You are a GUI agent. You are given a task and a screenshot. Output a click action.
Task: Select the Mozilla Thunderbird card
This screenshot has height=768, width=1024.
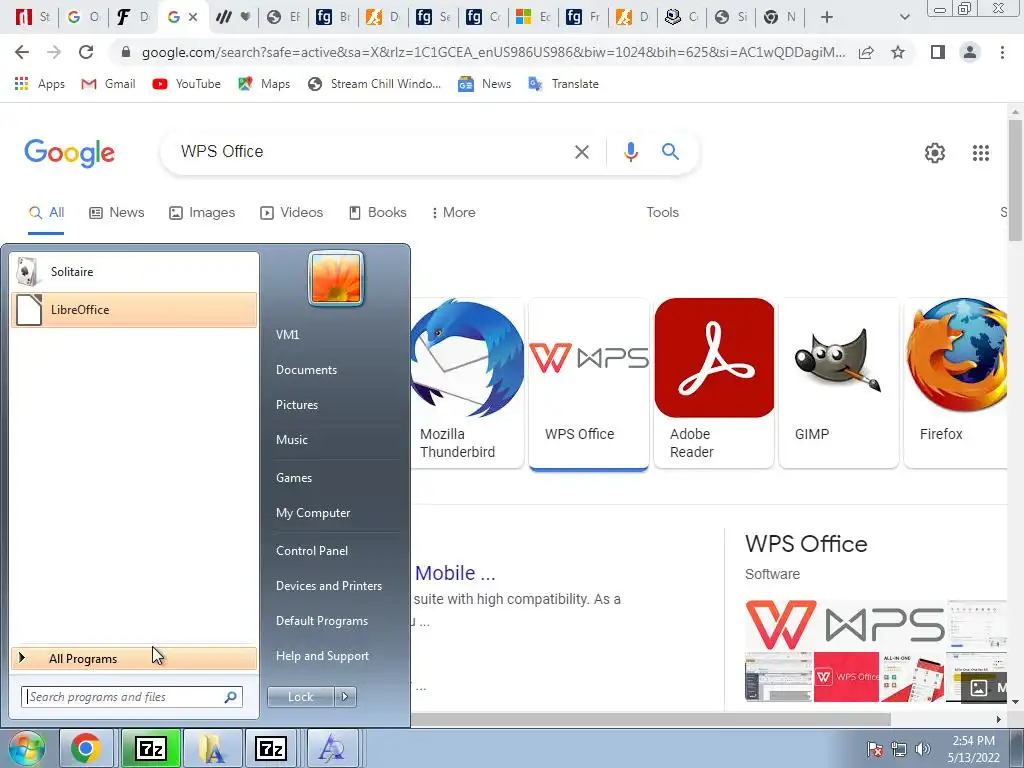coord(467,383)
